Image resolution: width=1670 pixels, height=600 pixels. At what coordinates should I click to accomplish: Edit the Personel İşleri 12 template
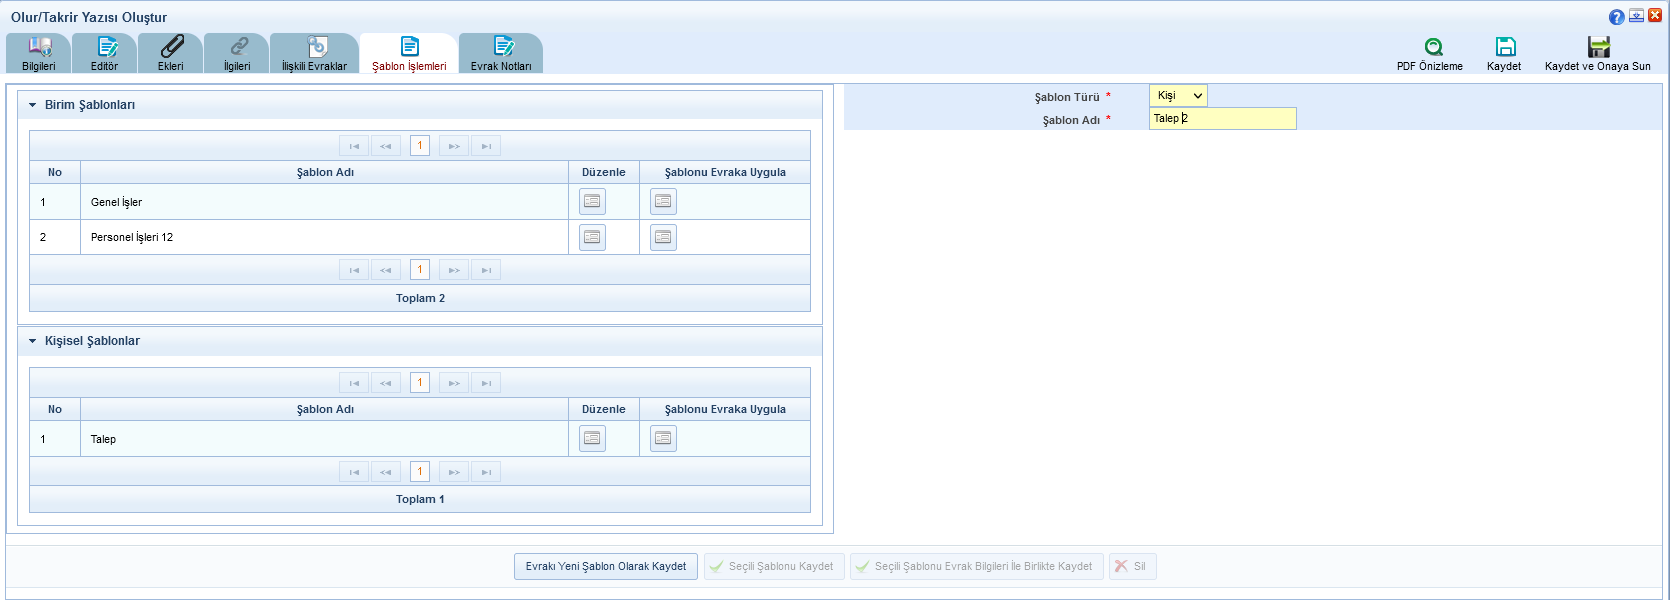(592, 237)
